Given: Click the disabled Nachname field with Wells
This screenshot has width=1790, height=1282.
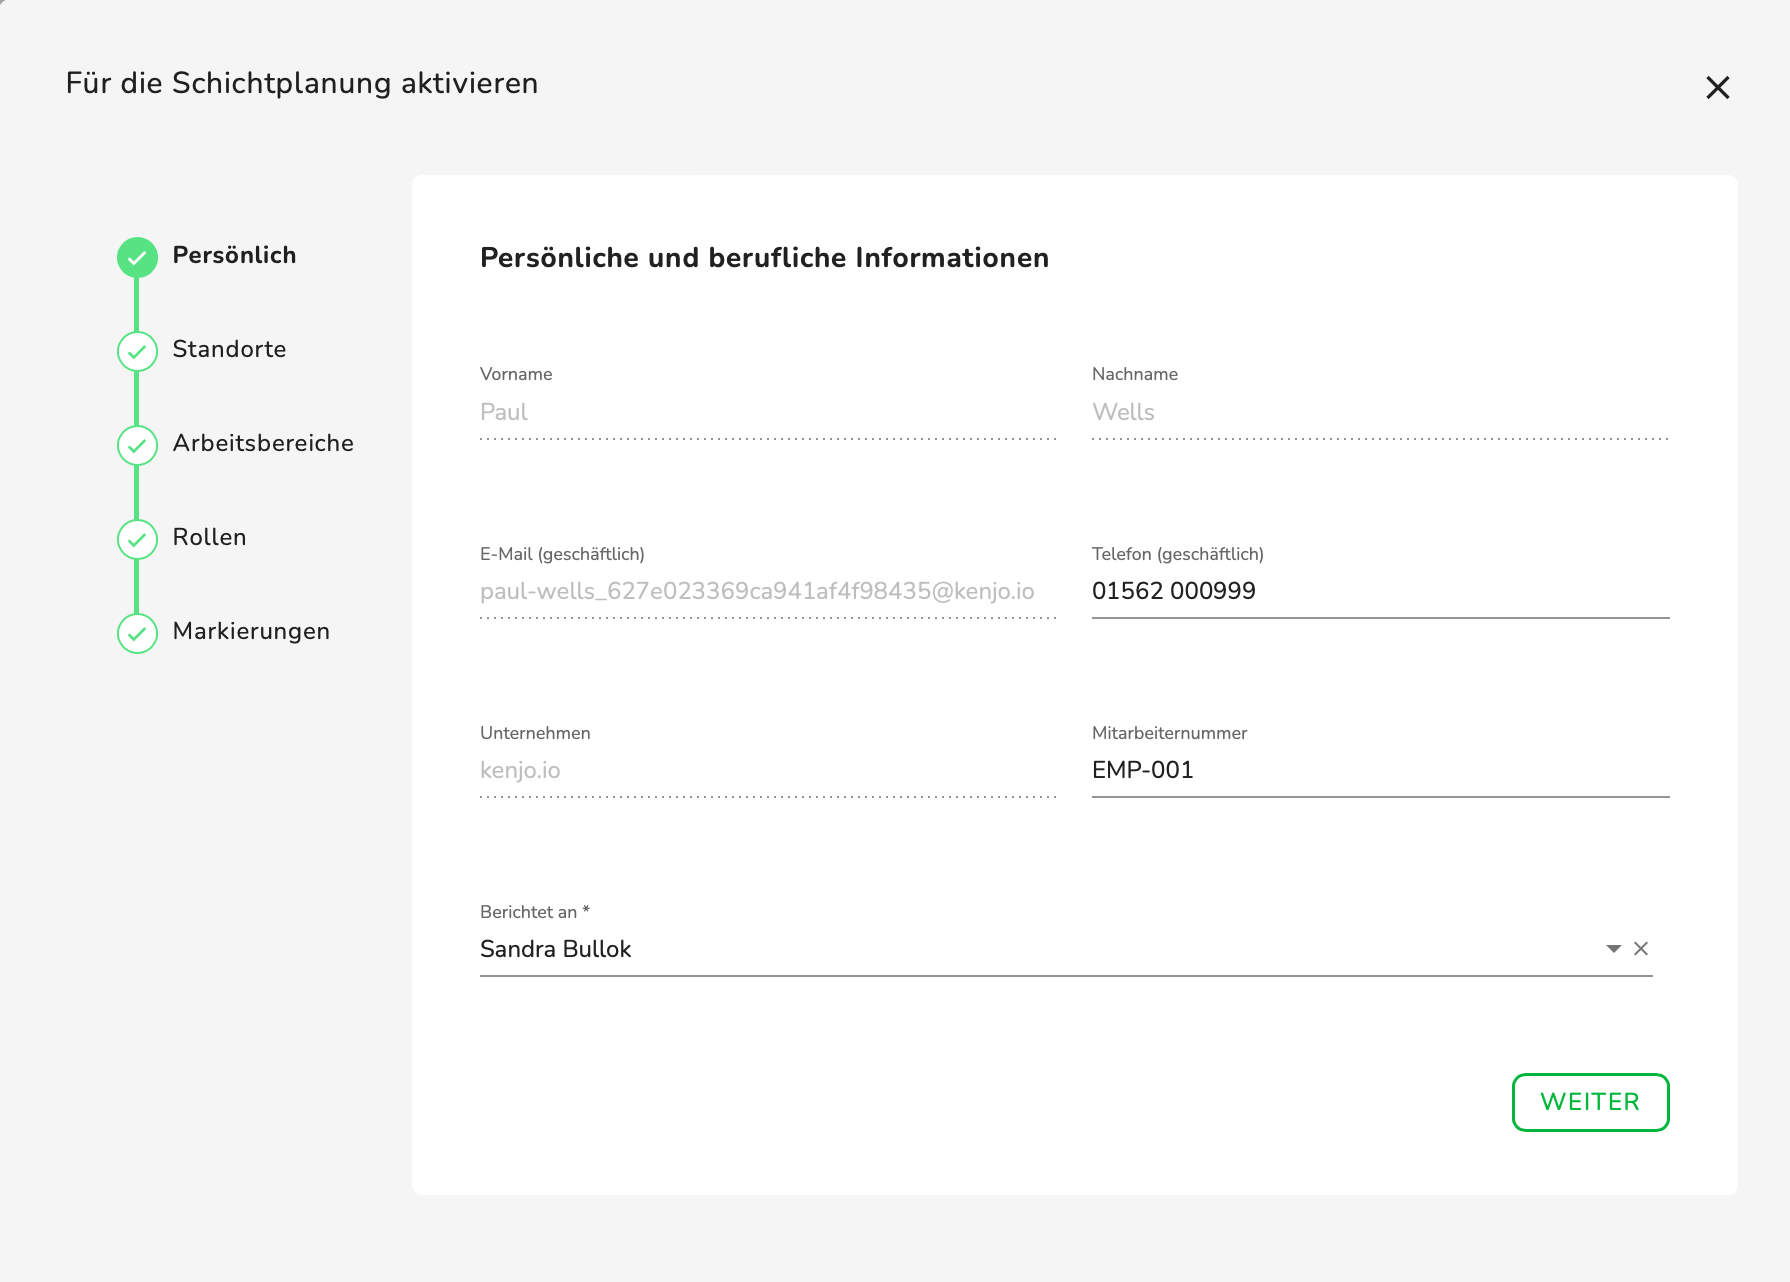Looking at the screenshot, I should (x=1380, y=412).
